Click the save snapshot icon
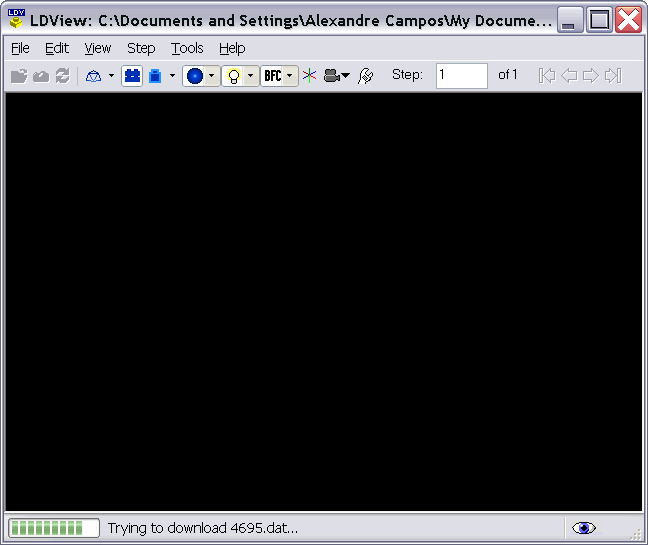This screenshot has height=545, width=648. (x=41, y=76)
